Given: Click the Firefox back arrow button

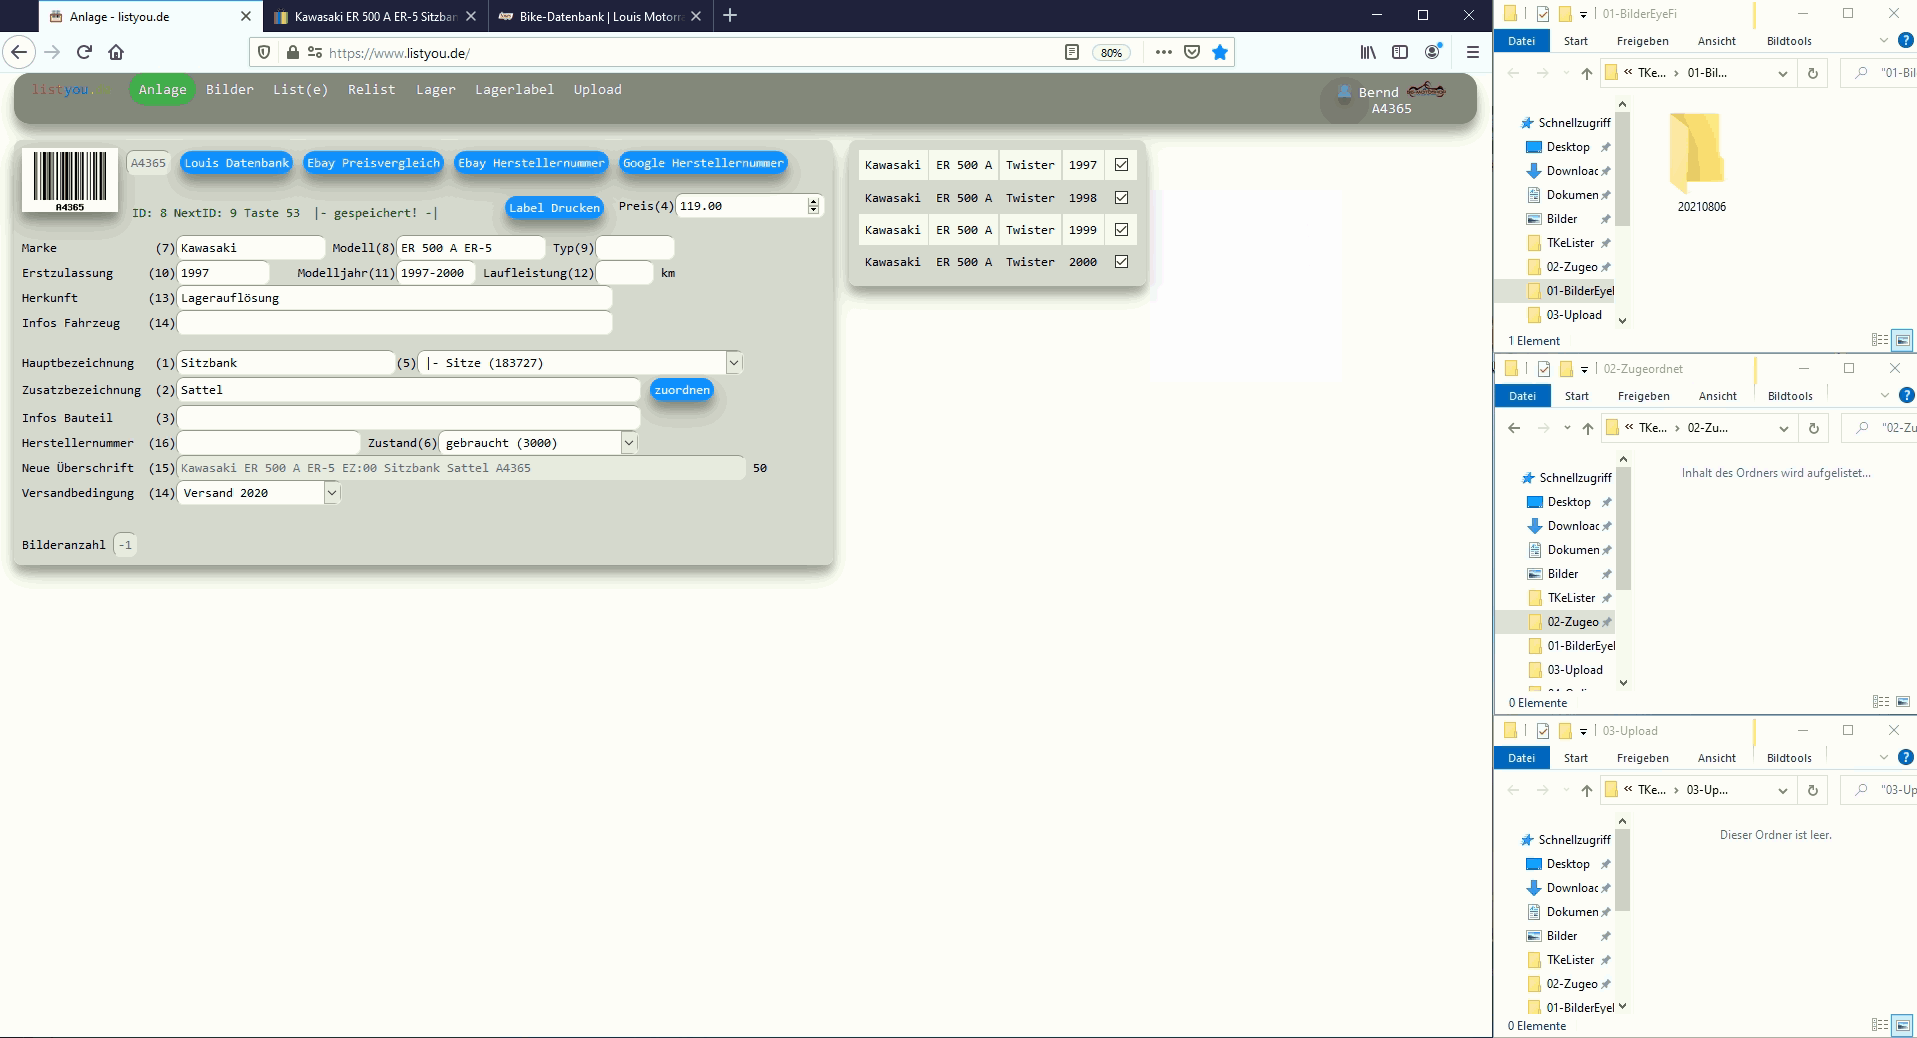Looking at the screenshot, I should 20,52.
